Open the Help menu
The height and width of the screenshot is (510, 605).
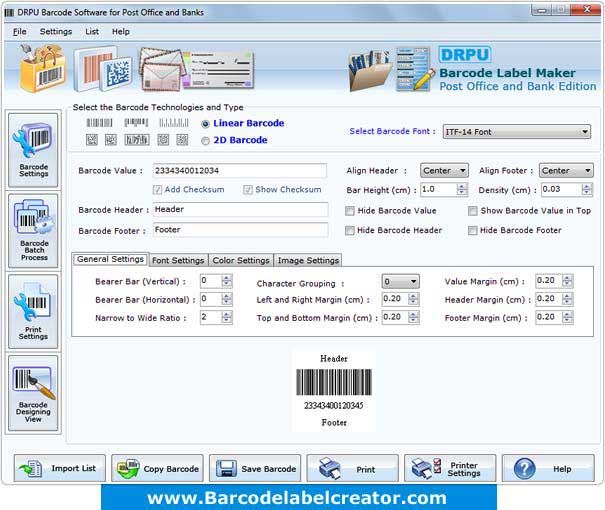121,32
